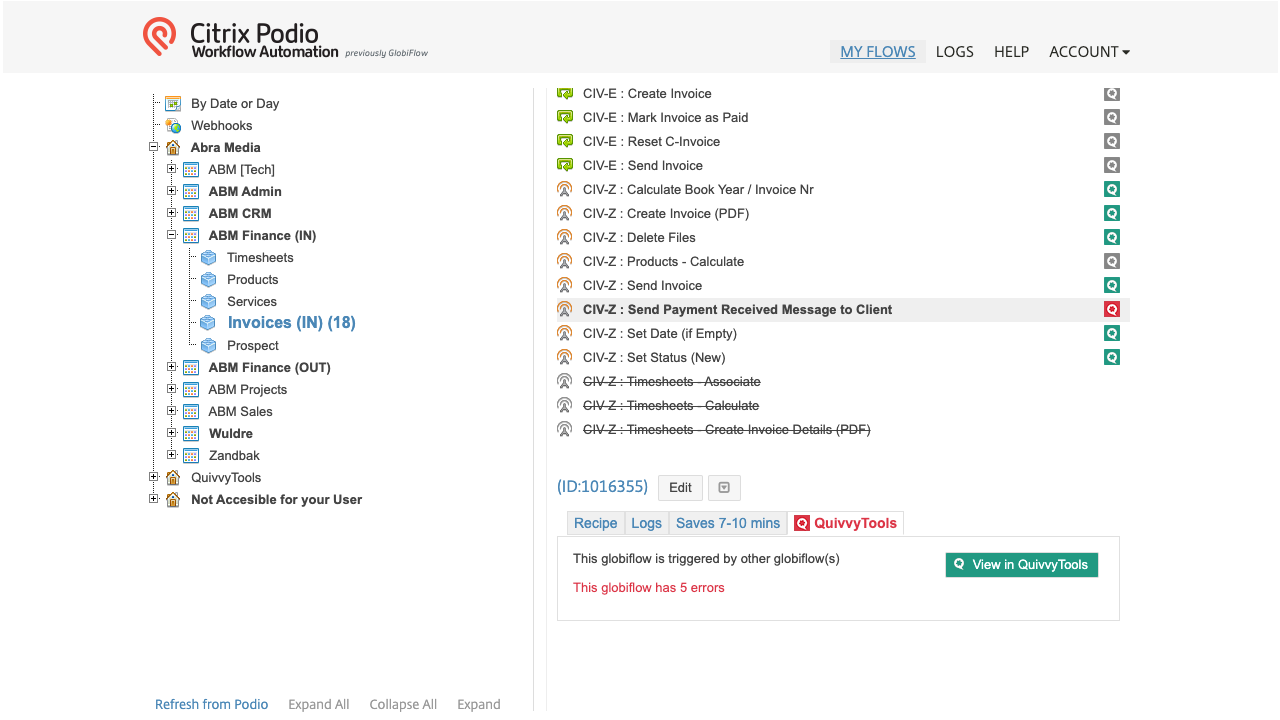Expand the ABM CRM tree node
The image size is (1280, 720).
coord(172,213)
